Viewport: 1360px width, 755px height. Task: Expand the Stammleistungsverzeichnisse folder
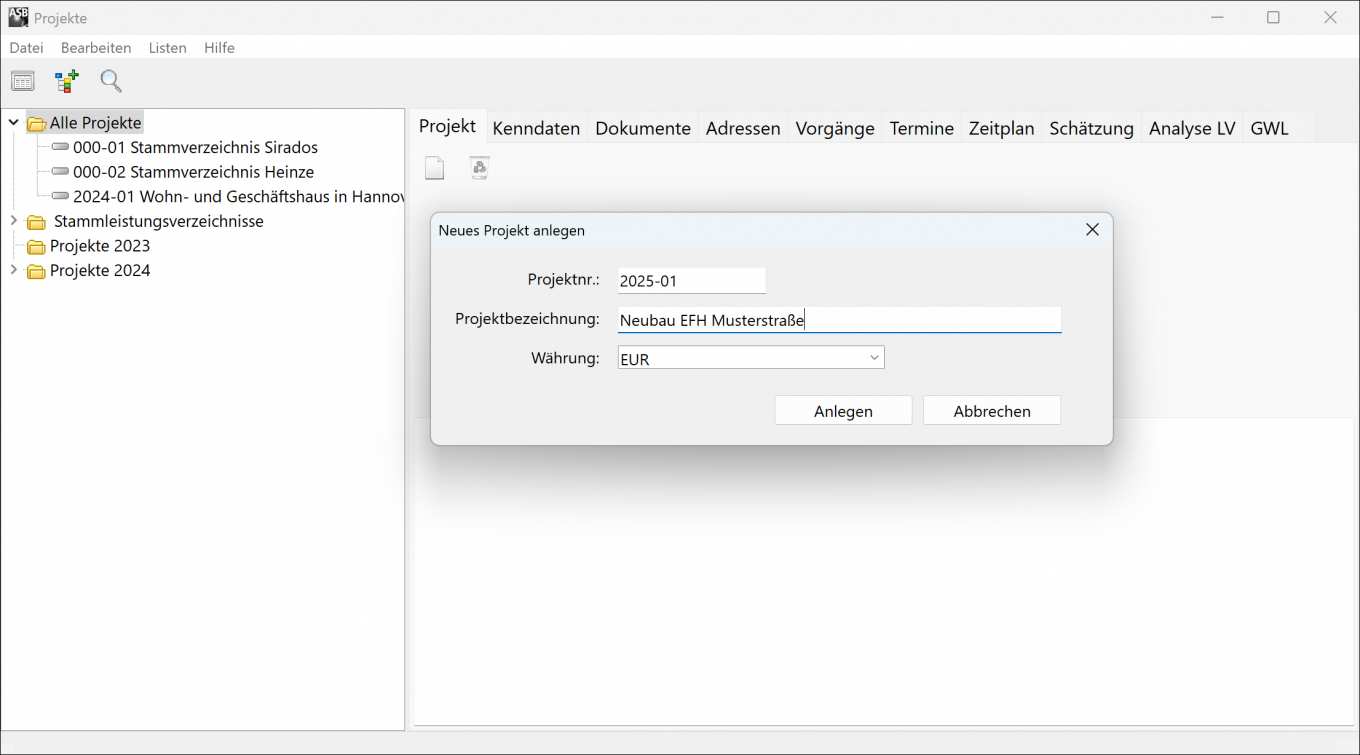[14, 221]
